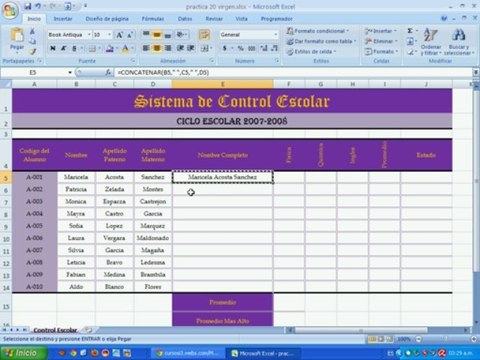The width and height of the screenshot is (480, 360).
Task: Toggle wrap text for the cell
Action: [204, 34]
